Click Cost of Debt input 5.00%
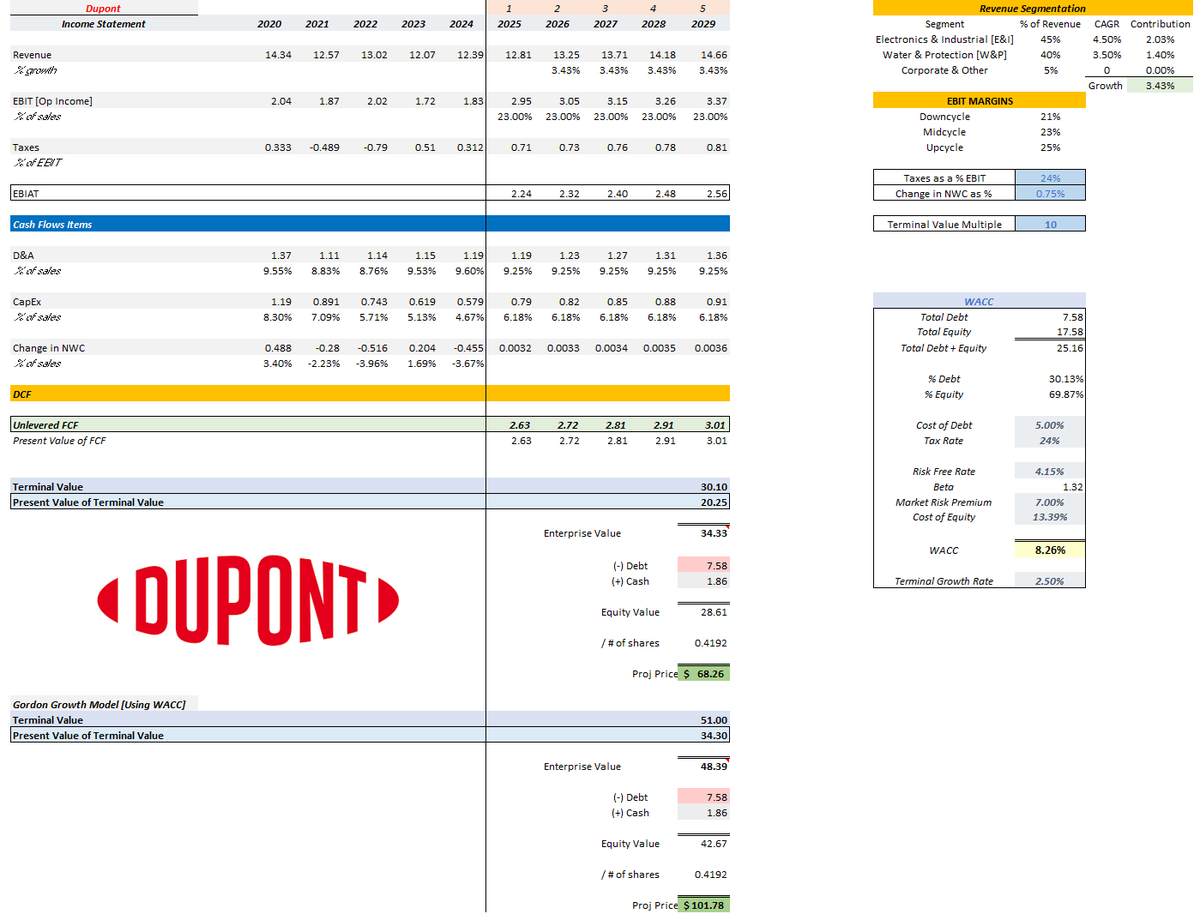Screen dimensions: 1200x914 [1050, 425]
